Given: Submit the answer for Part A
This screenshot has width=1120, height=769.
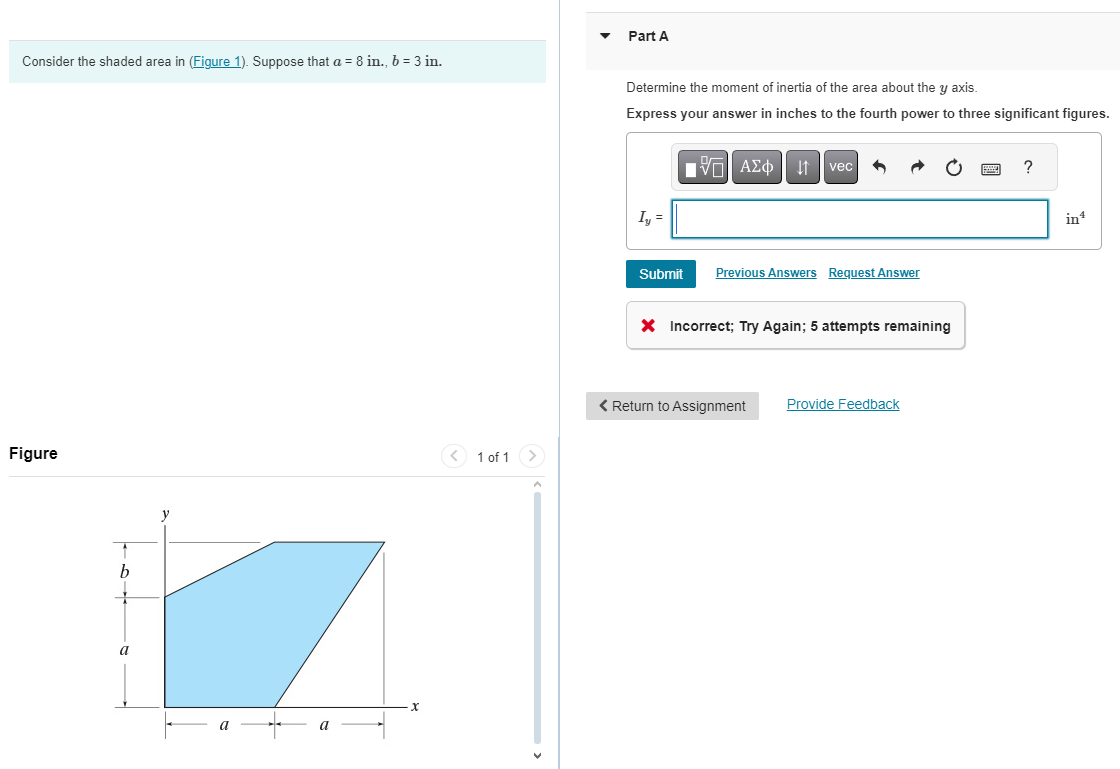Looking at the screenshot, I should pos(660,273).
